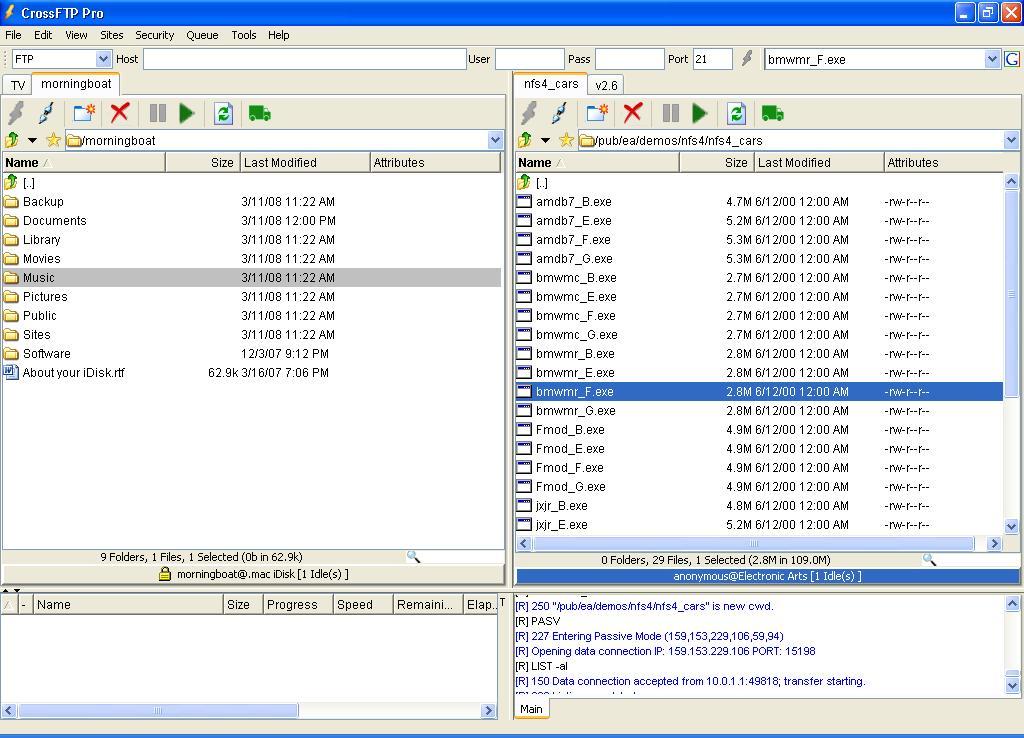Select the Documents folder in the left pane
This screenshot has height=738, width=1024.
[x=55, y=221]
